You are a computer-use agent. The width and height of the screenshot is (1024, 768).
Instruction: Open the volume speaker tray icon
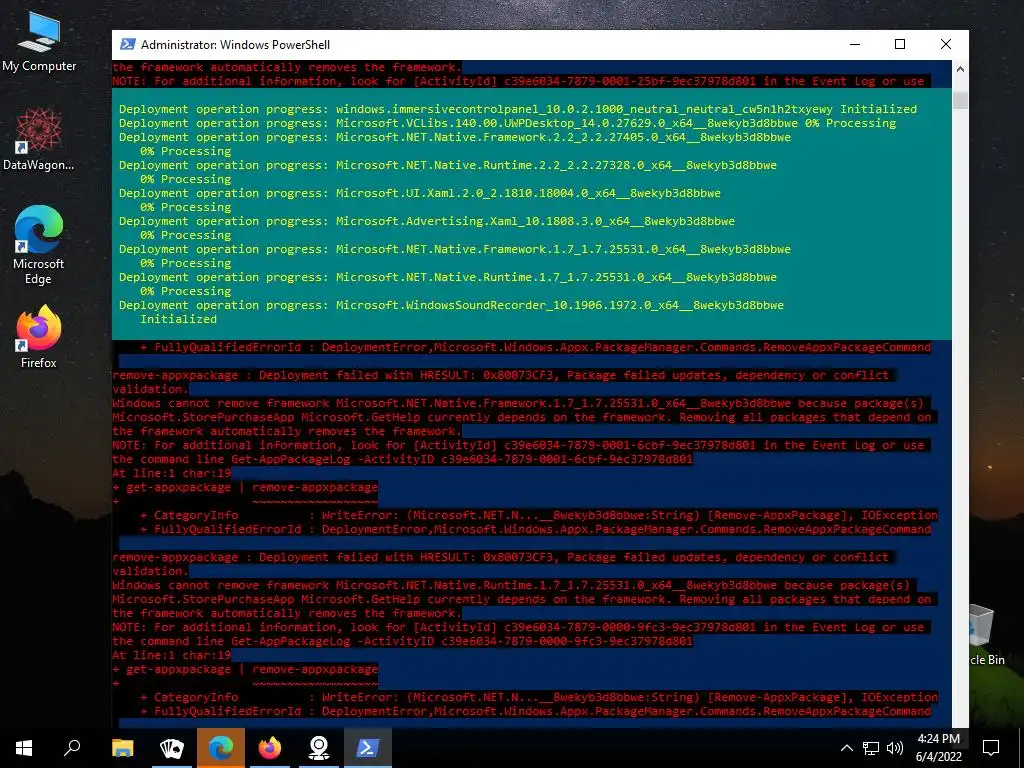pyautogui.click(x=895, y=748)
